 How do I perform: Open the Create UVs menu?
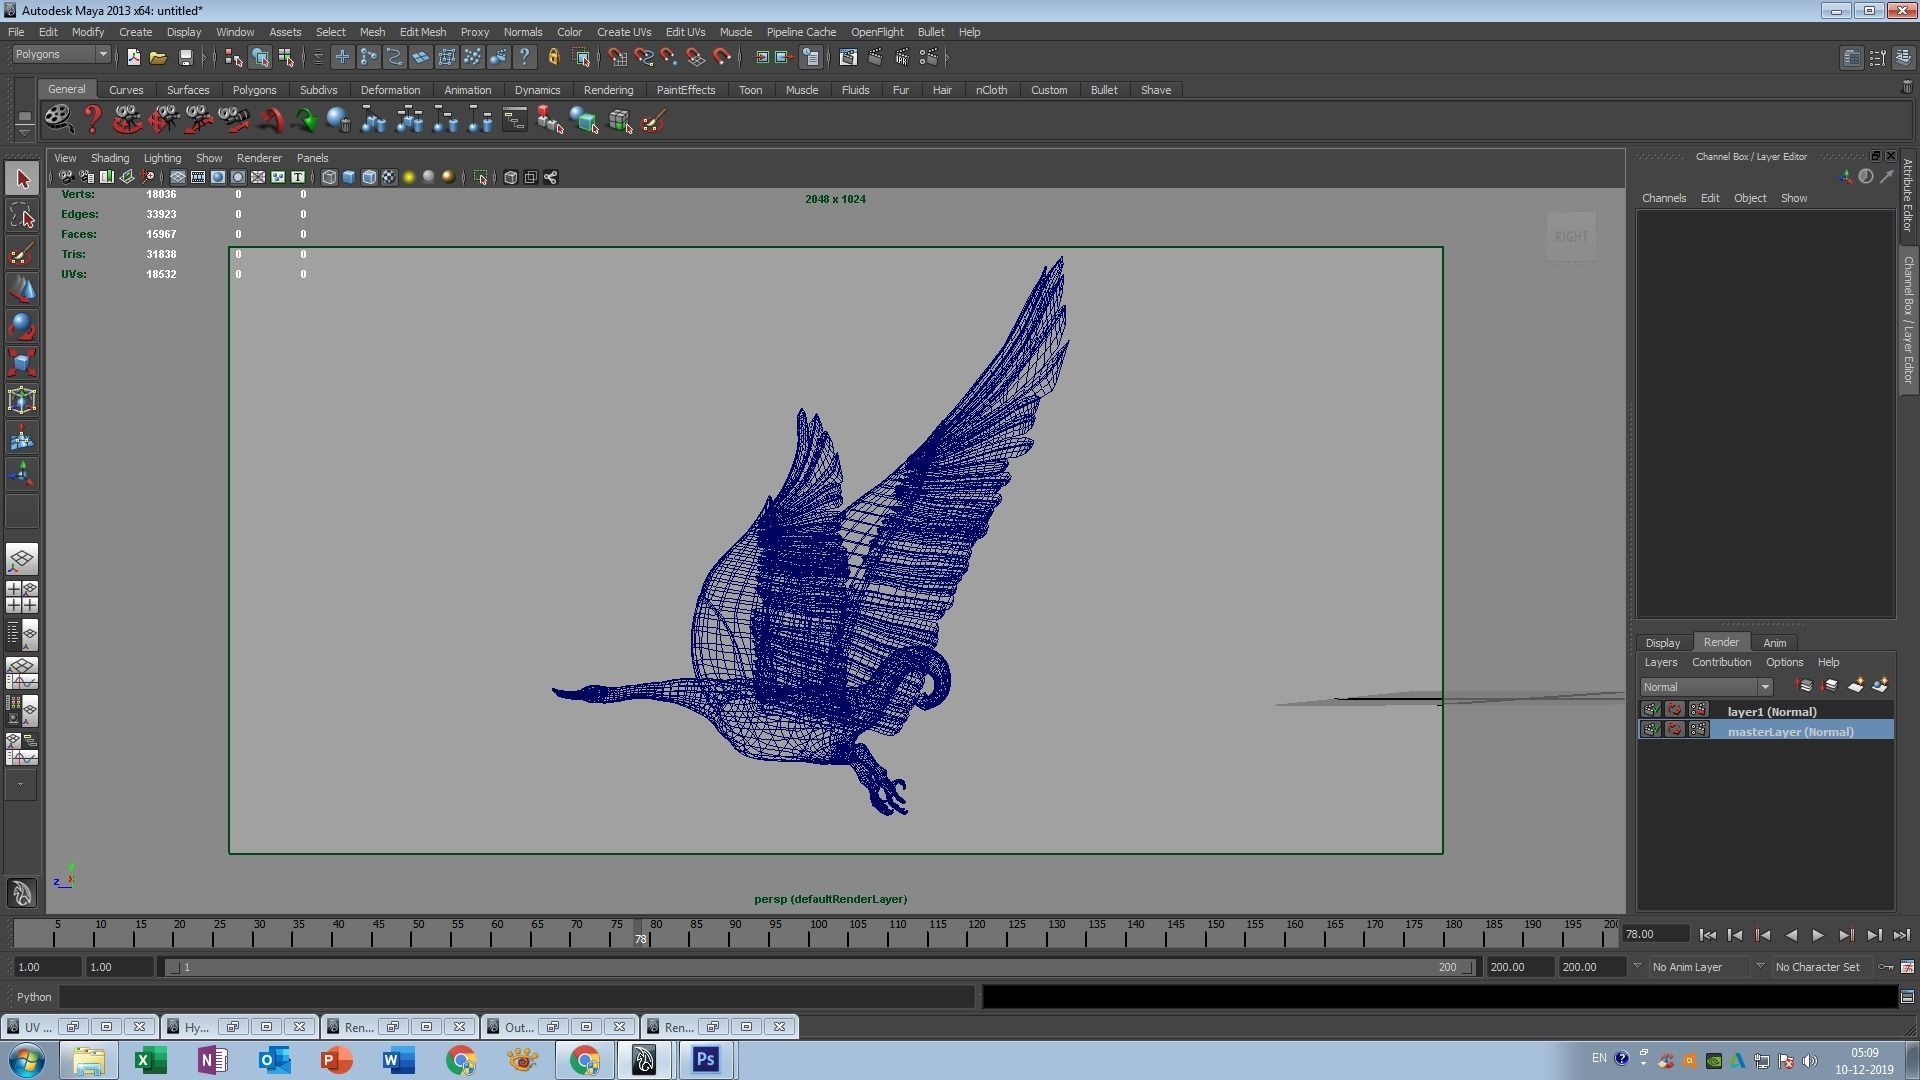pos(623,32)
